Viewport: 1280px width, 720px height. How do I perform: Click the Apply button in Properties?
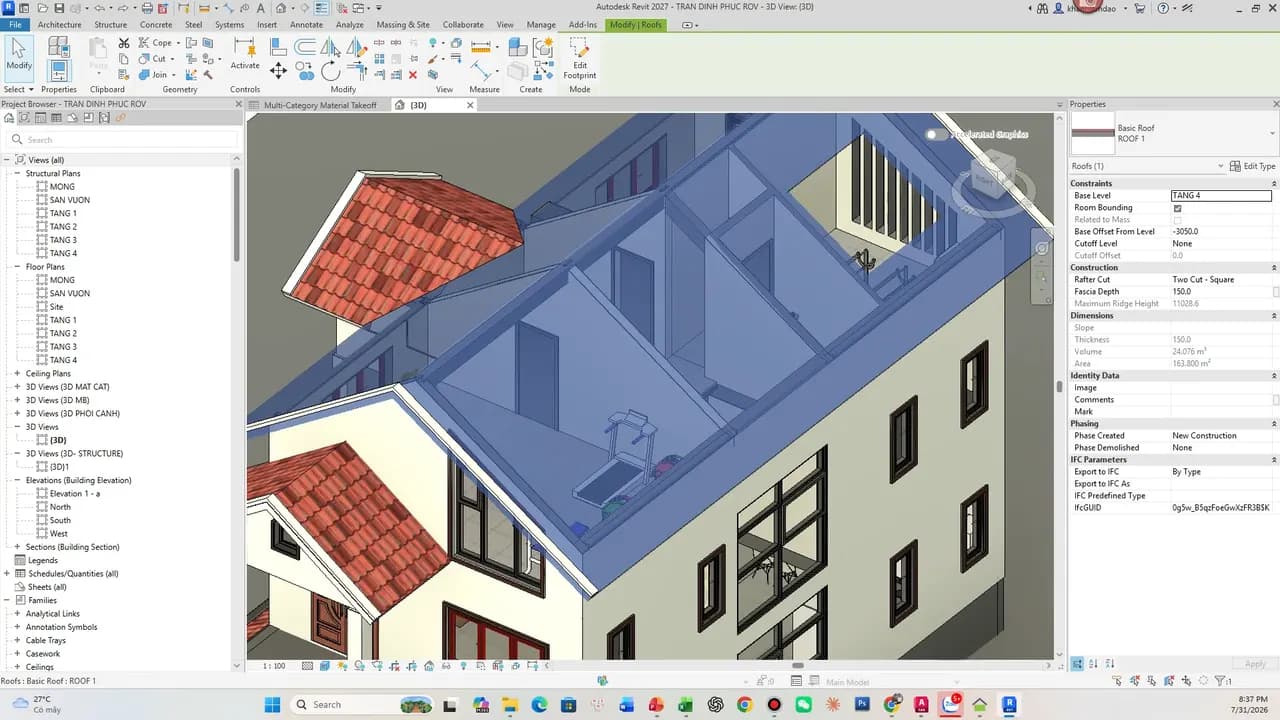[1255, 664]
